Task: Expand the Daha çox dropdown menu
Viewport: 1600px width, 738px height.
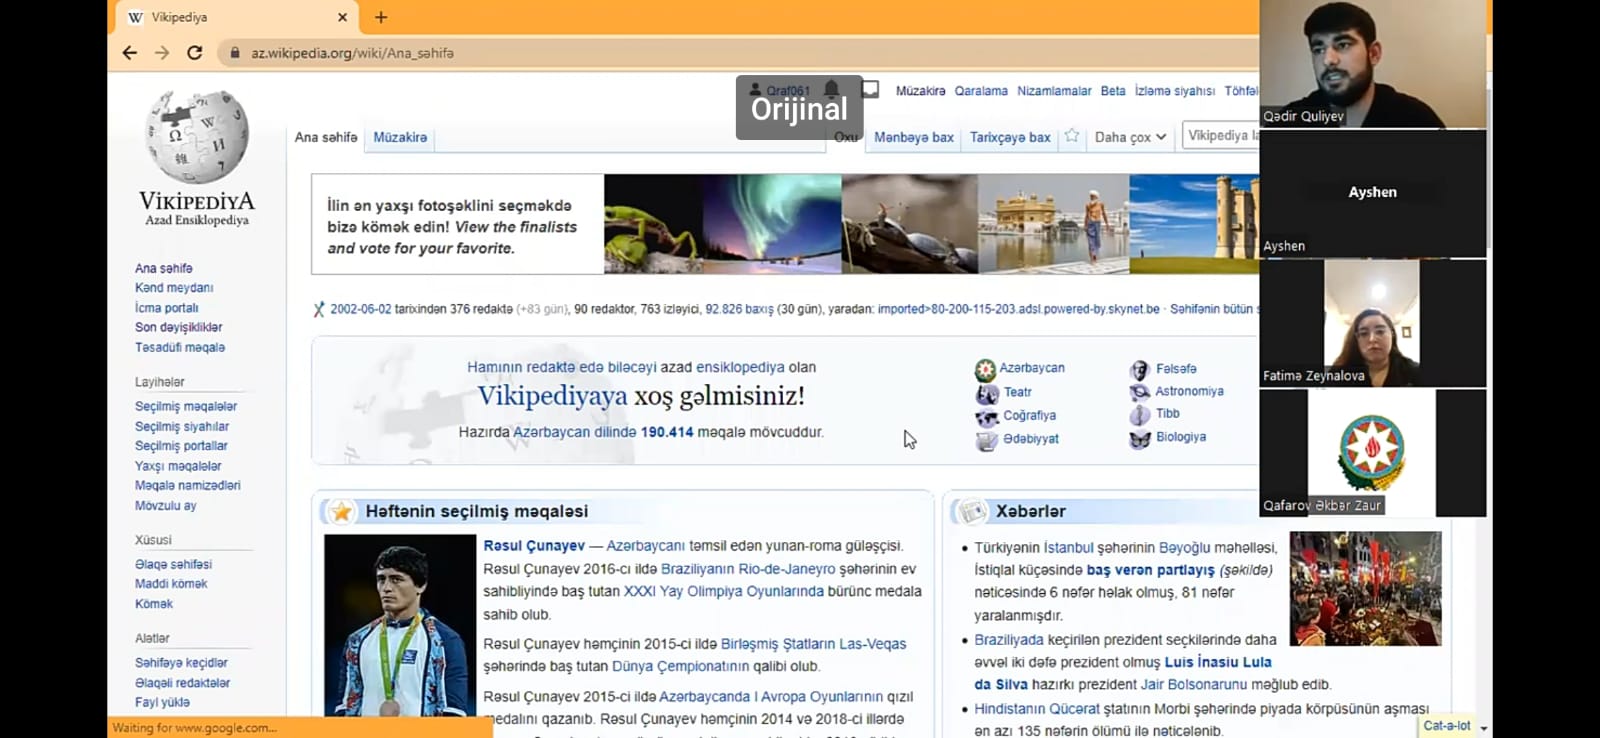Action: 1130,137
